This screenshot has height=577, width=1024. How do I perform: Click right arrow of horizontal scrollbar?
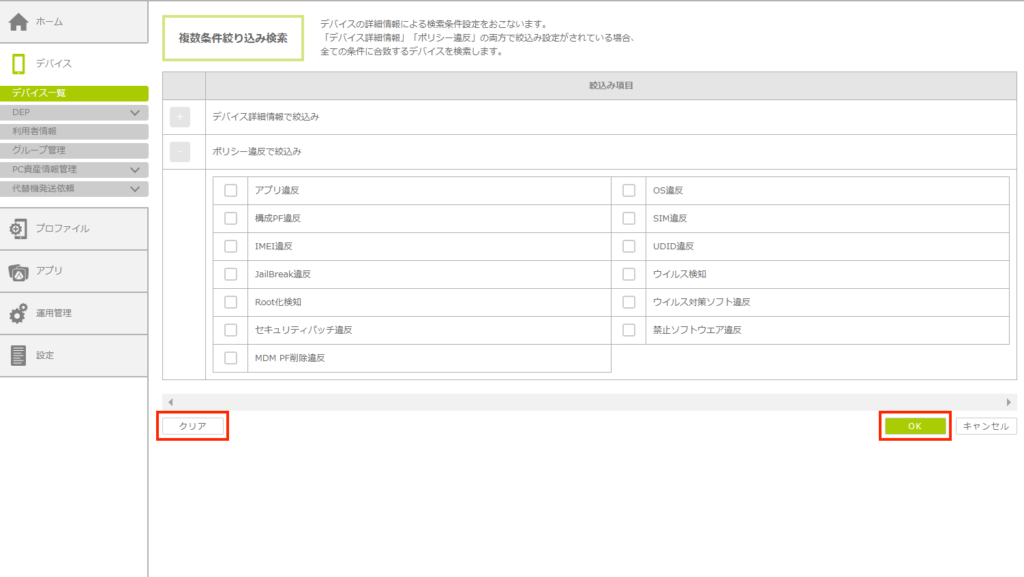click(x=1009, y=401)
